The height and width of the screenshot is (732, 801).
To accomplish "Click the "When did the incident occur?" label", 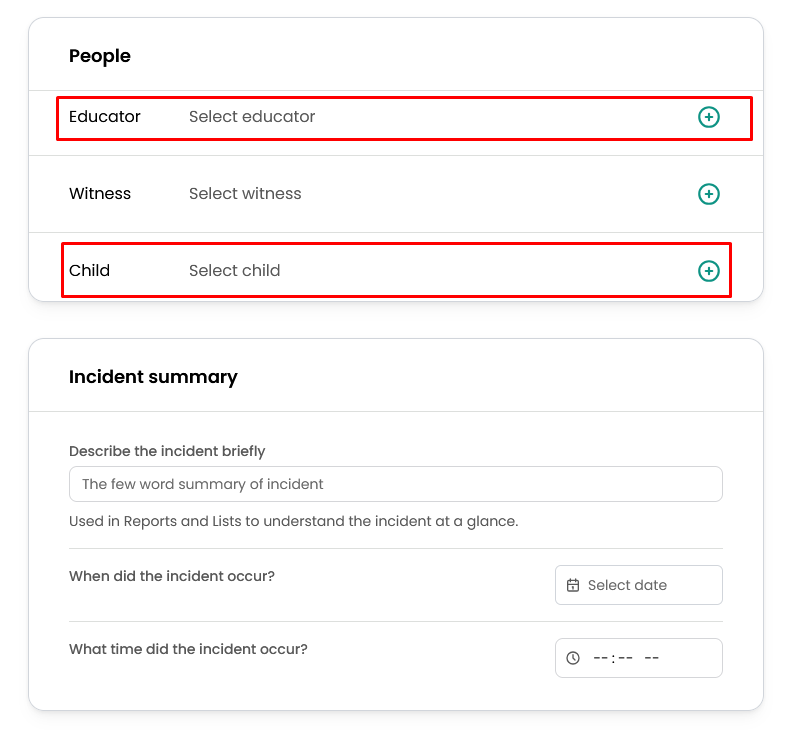I will pyautogui.click(x=171, y=576).
